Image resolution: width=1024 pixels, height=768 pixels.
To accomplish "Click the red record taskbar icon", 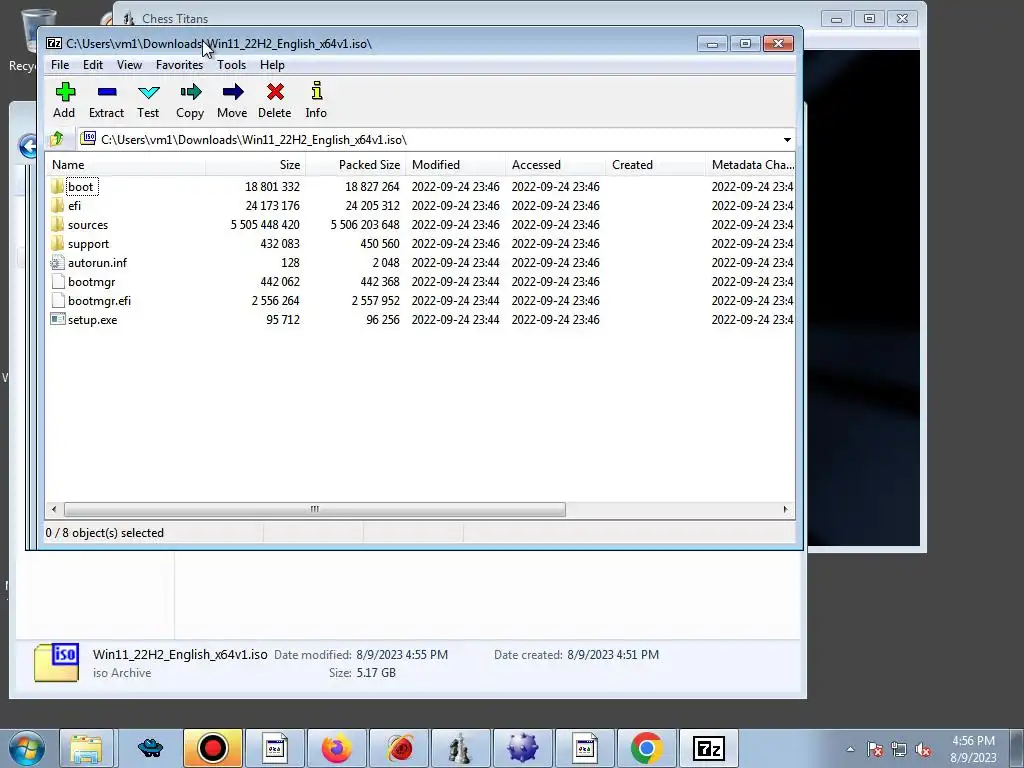I will click(x=213, y=748).
